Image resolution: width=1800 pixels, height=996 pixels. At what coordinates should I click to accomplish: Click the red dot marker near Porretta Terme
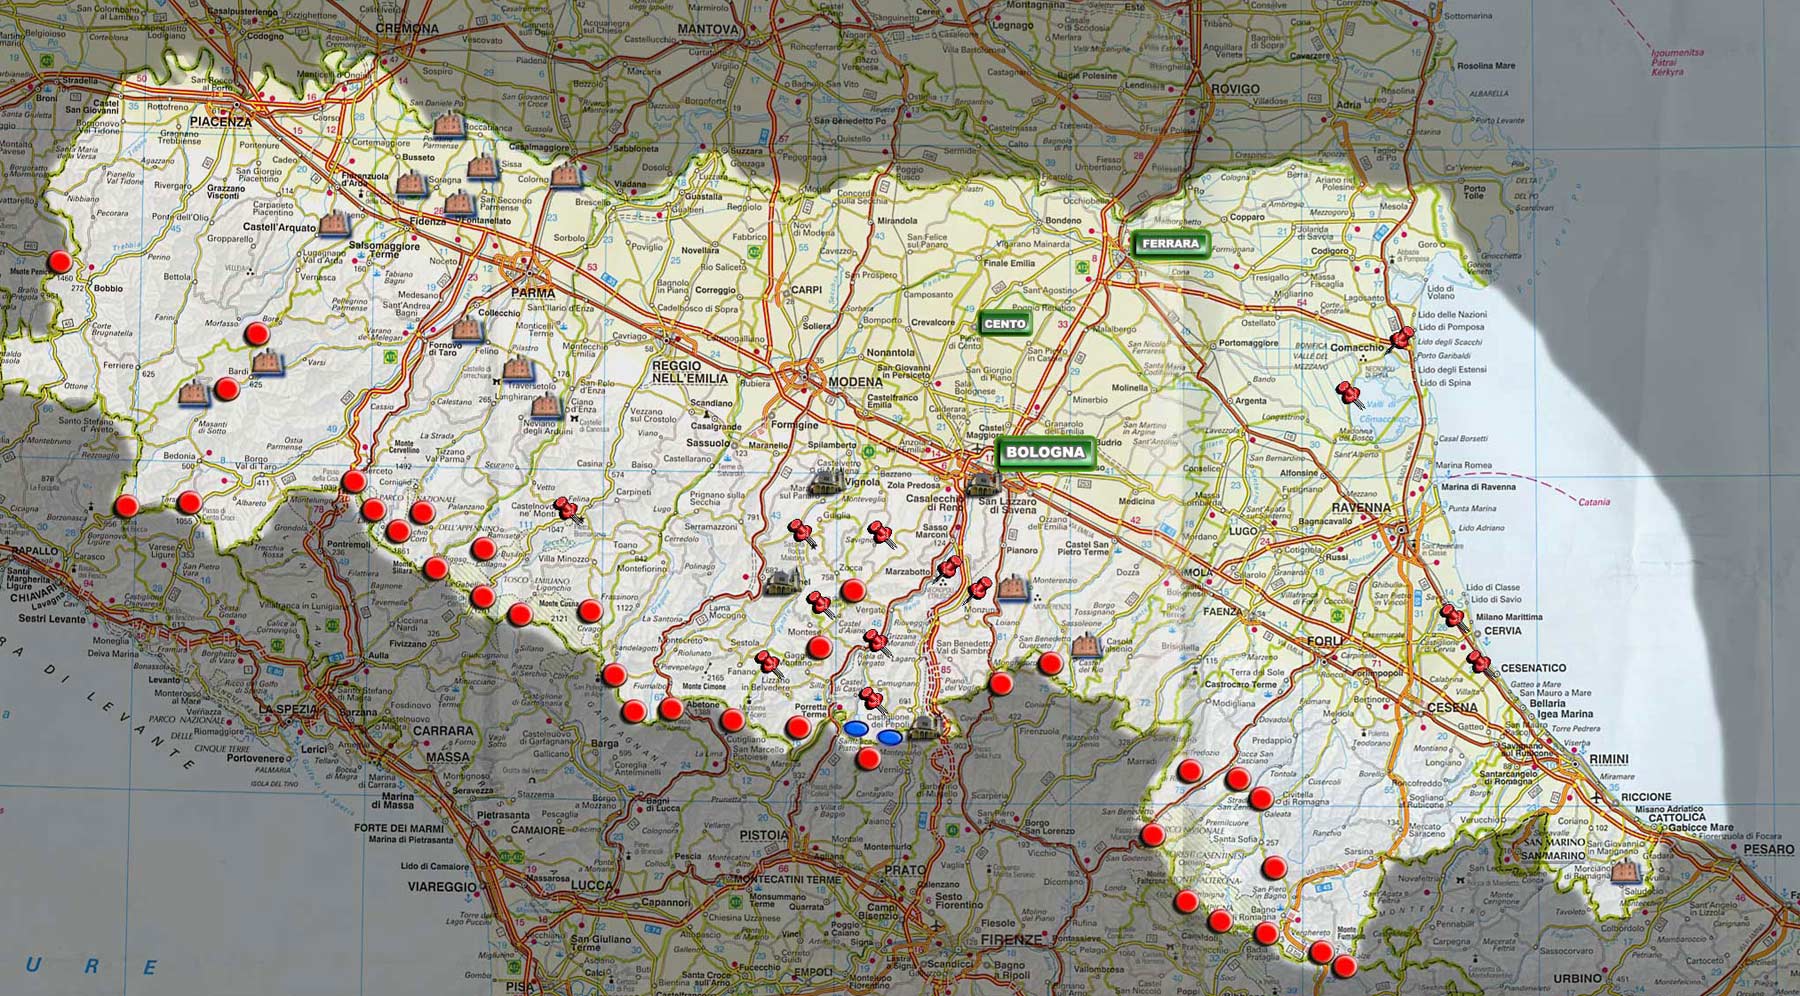coord(797,727)
